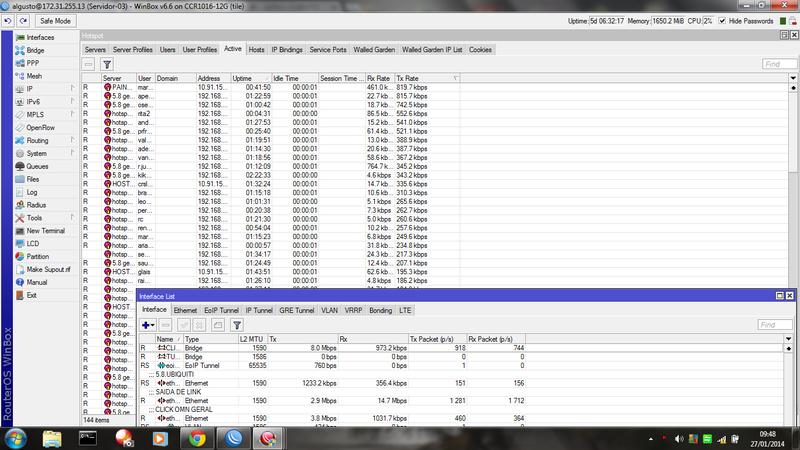
Task: Click the Hotspot remove (minus) button
Action: 89,64
